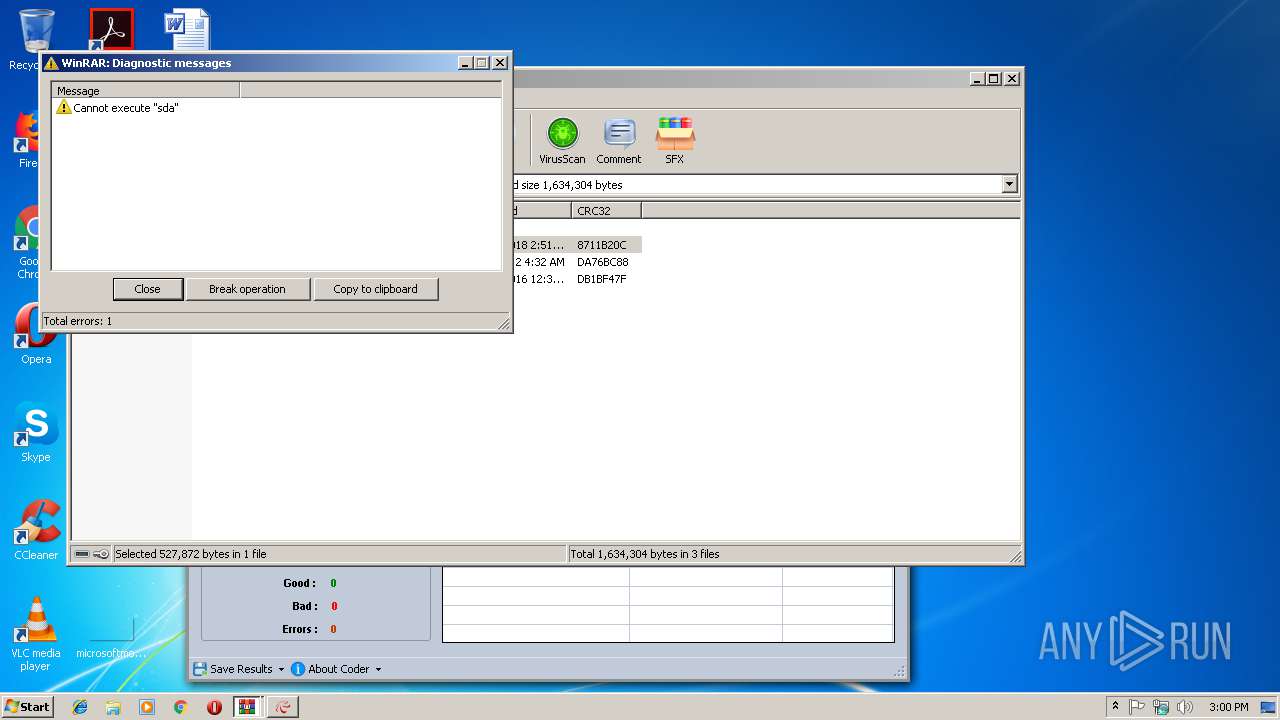Click the warning icon beside the error message
Screen dimensions: 1280x720
tap(64, 107)
